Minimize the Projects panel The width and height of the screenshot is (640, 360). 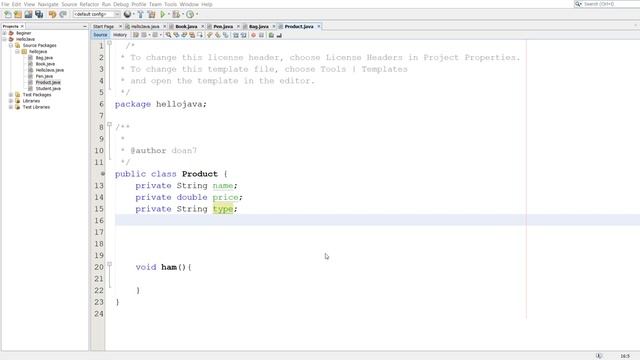tap(84, 26)
